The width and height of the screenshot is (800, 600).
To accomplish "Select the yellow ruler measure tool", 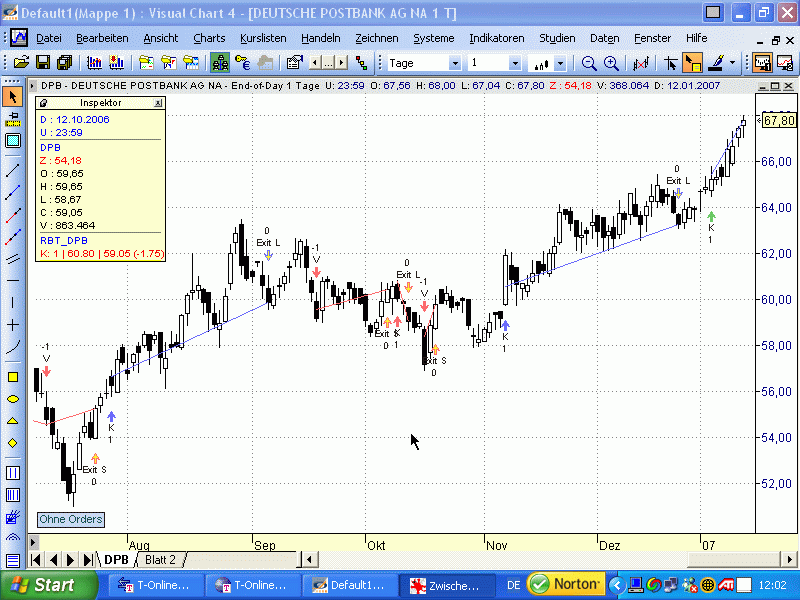I will click(x=13, y=119).
